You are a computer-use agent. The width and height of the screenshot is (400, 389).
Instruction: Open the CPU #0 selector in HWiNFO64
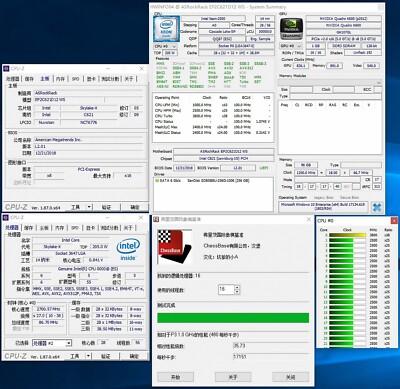166,46
